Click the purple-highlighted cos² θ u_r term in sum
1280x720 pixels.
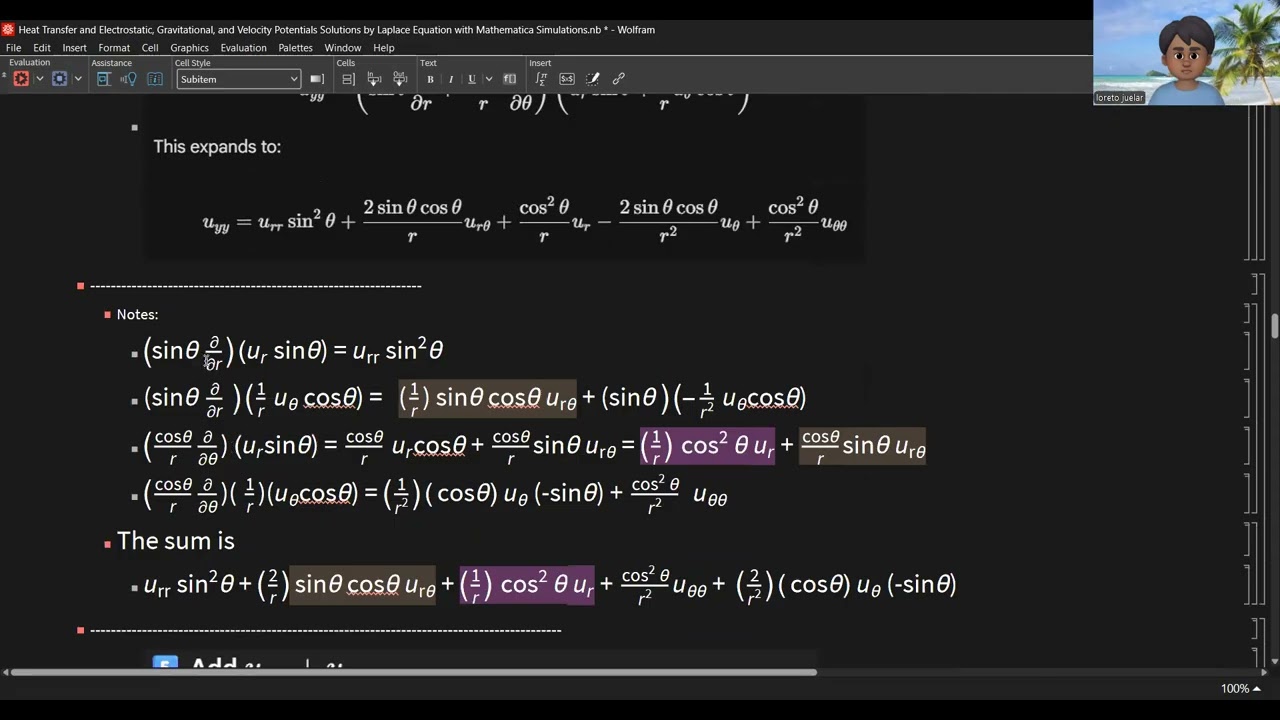pos(527,584)
